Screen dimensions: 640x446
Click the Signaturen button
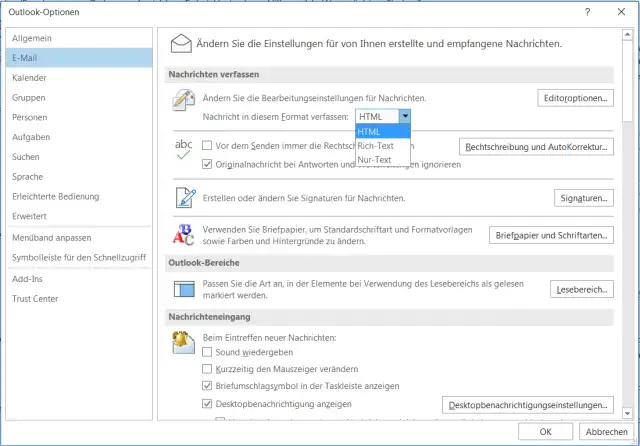[x=584, y=198]
